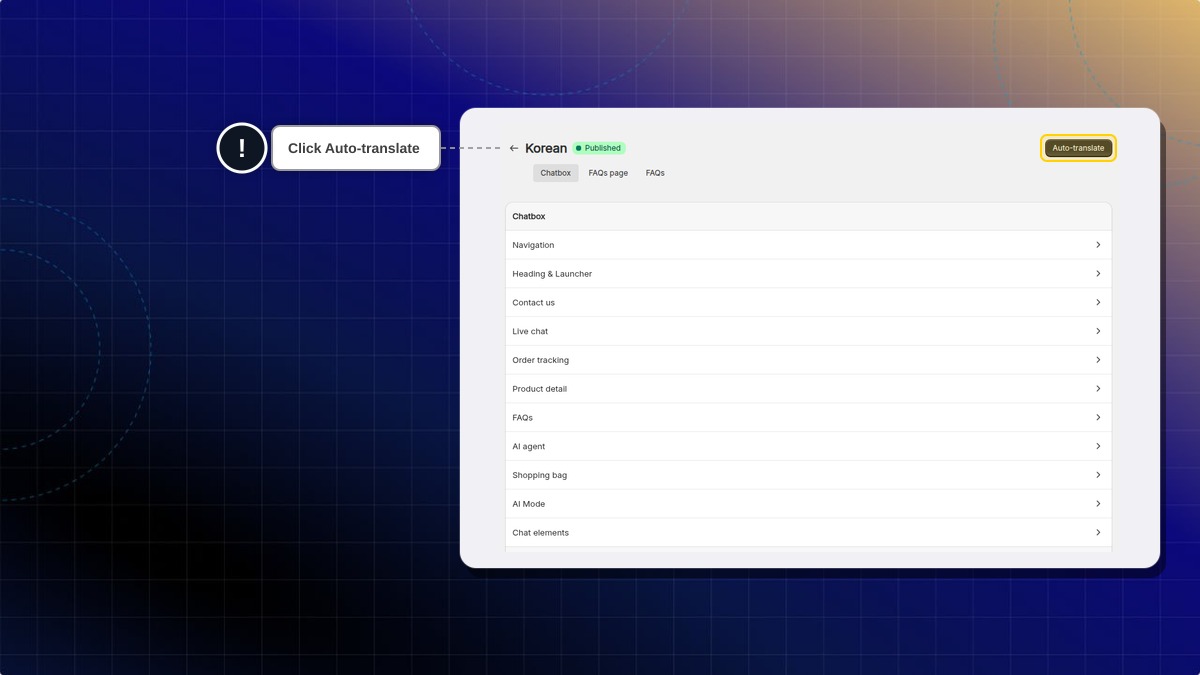Select the Chatbox tab
This screenshot has width=1200, height=675.
tap(555, 173)
